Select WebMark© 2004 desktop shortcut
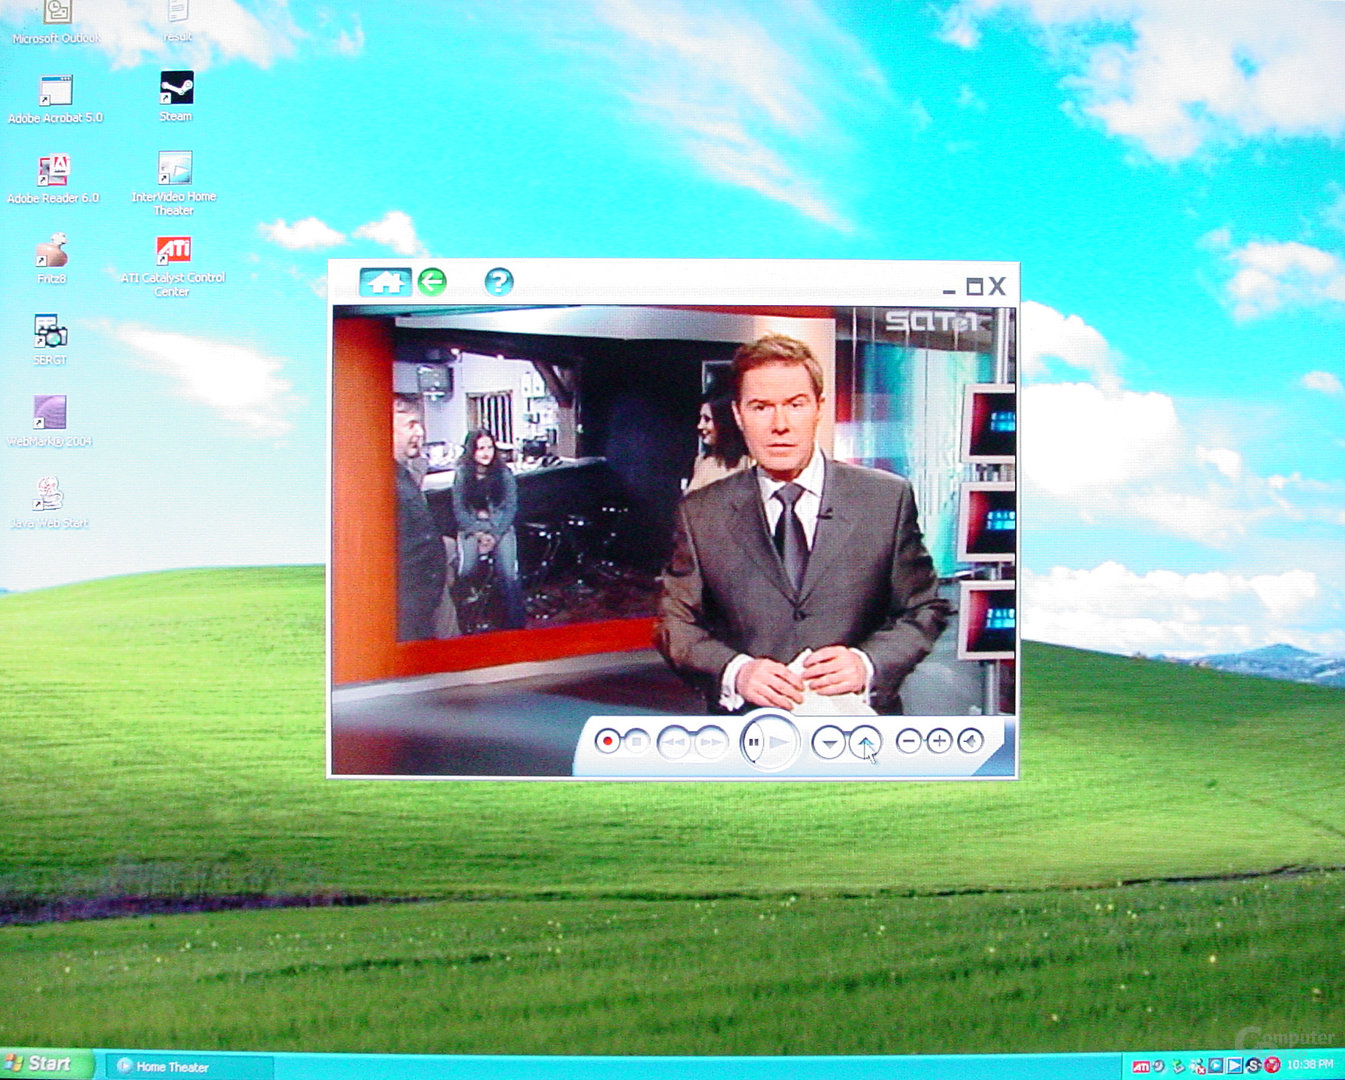Viewport: 1345px width, 1080px height. pos(50,421)
